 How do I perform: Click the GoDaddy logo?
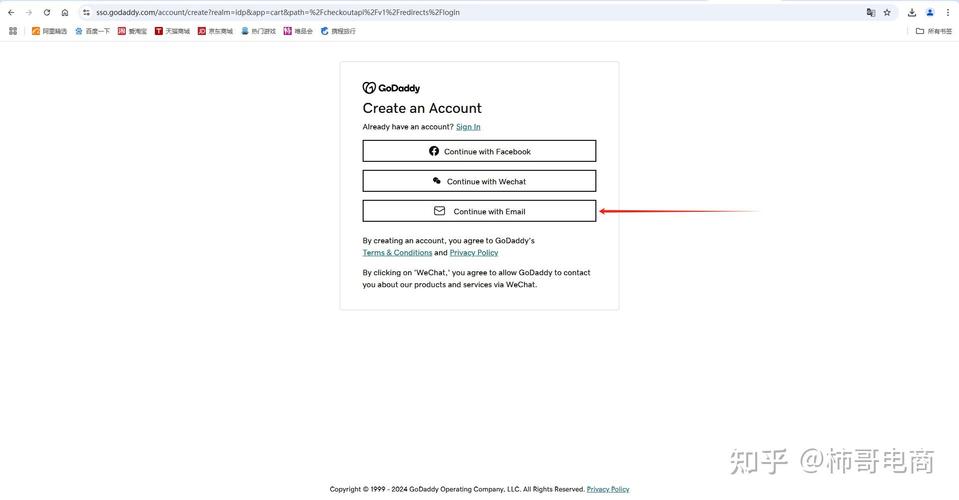click(391, 88)
